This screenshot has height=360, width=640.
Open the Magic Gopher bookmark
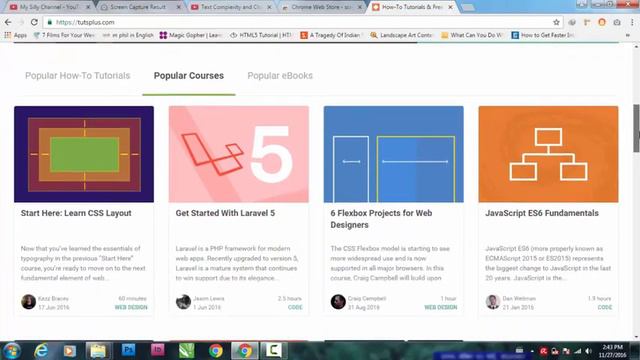[191, 35]
